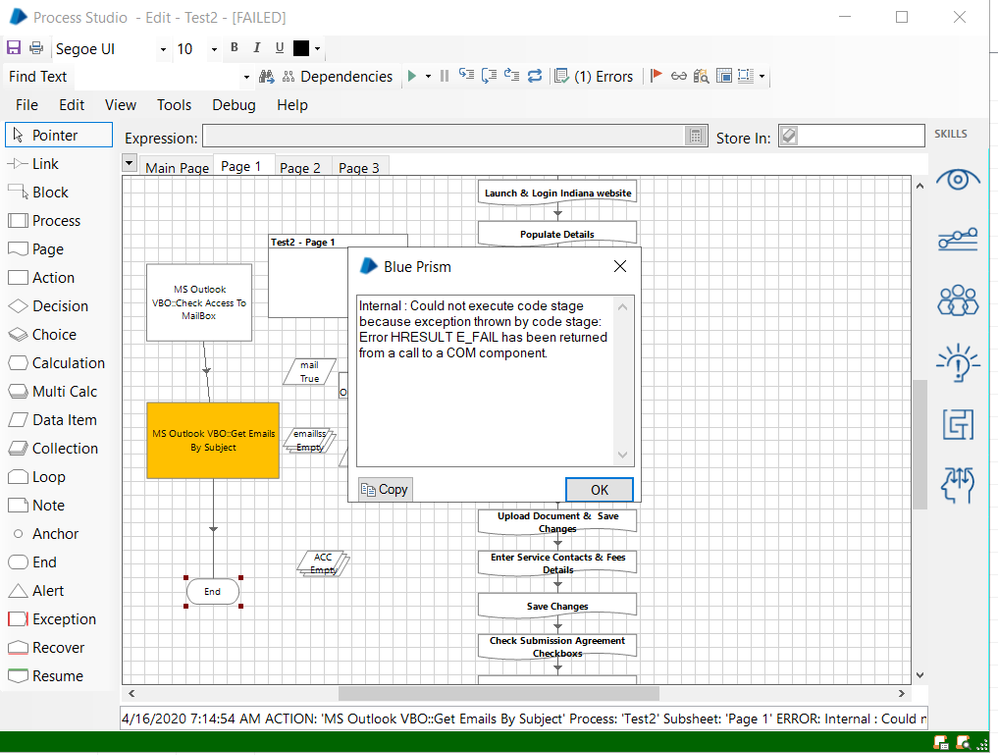Open the calculator icon beside Expression field
This screenshot has width=998, height=755.
(x=695, y=137)
